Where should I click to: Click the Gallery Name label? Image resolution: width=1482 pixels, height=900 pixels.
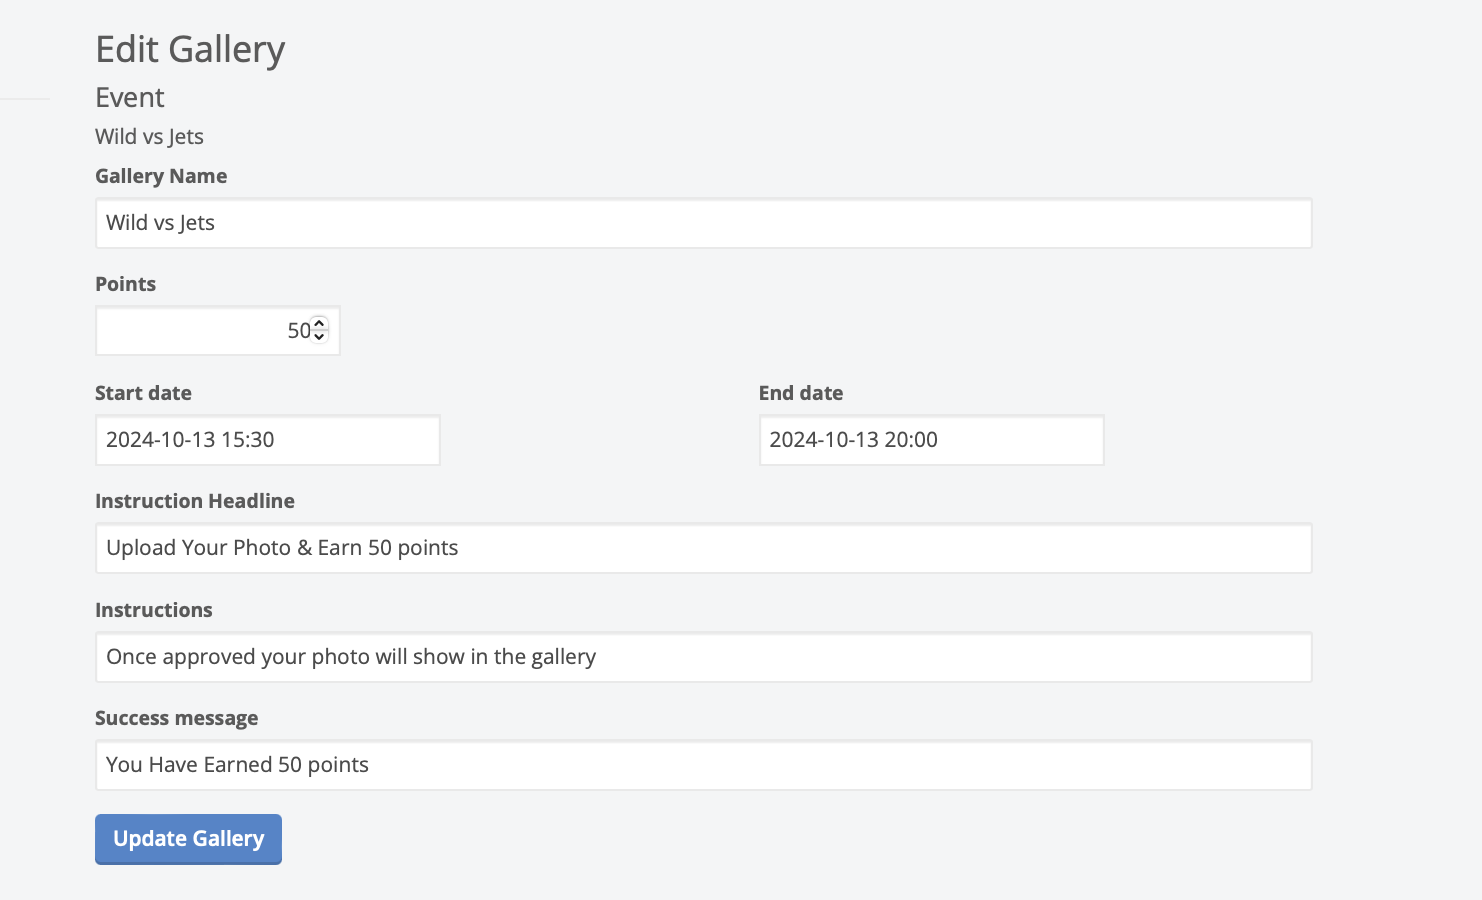[x=161, y=176]
